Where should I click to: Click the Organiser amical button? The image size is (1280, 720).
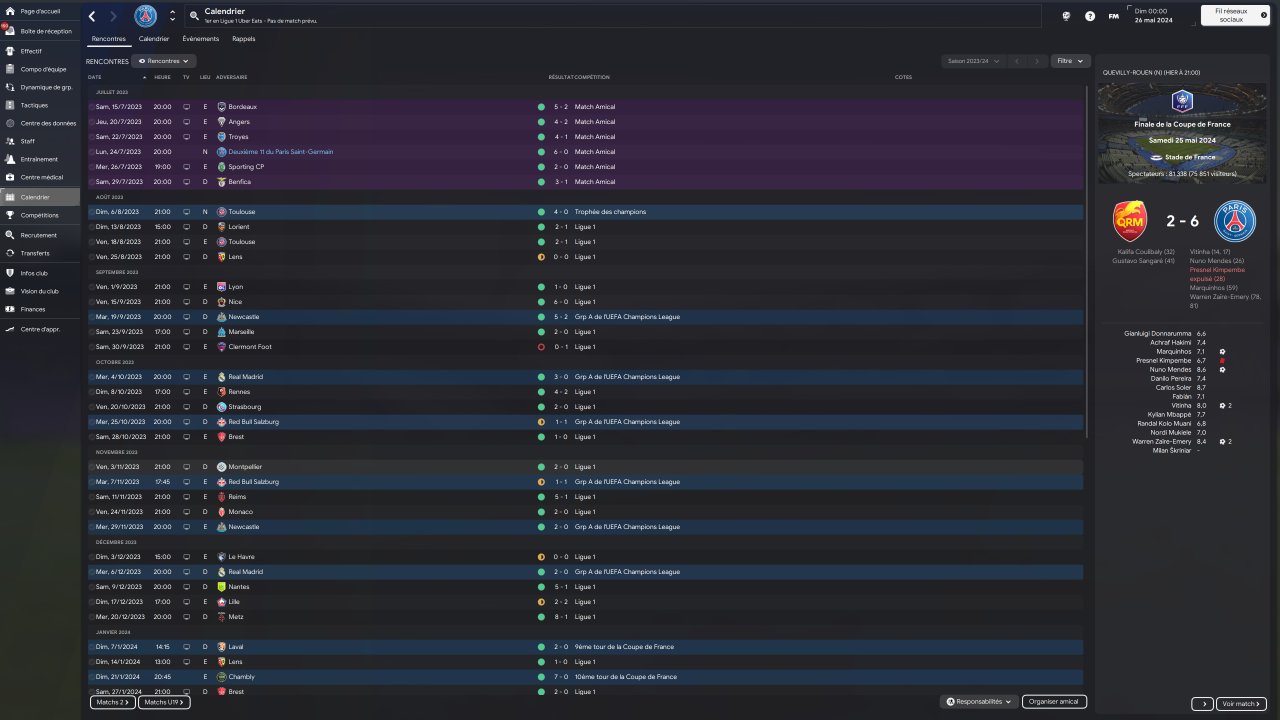point(1054,702)
